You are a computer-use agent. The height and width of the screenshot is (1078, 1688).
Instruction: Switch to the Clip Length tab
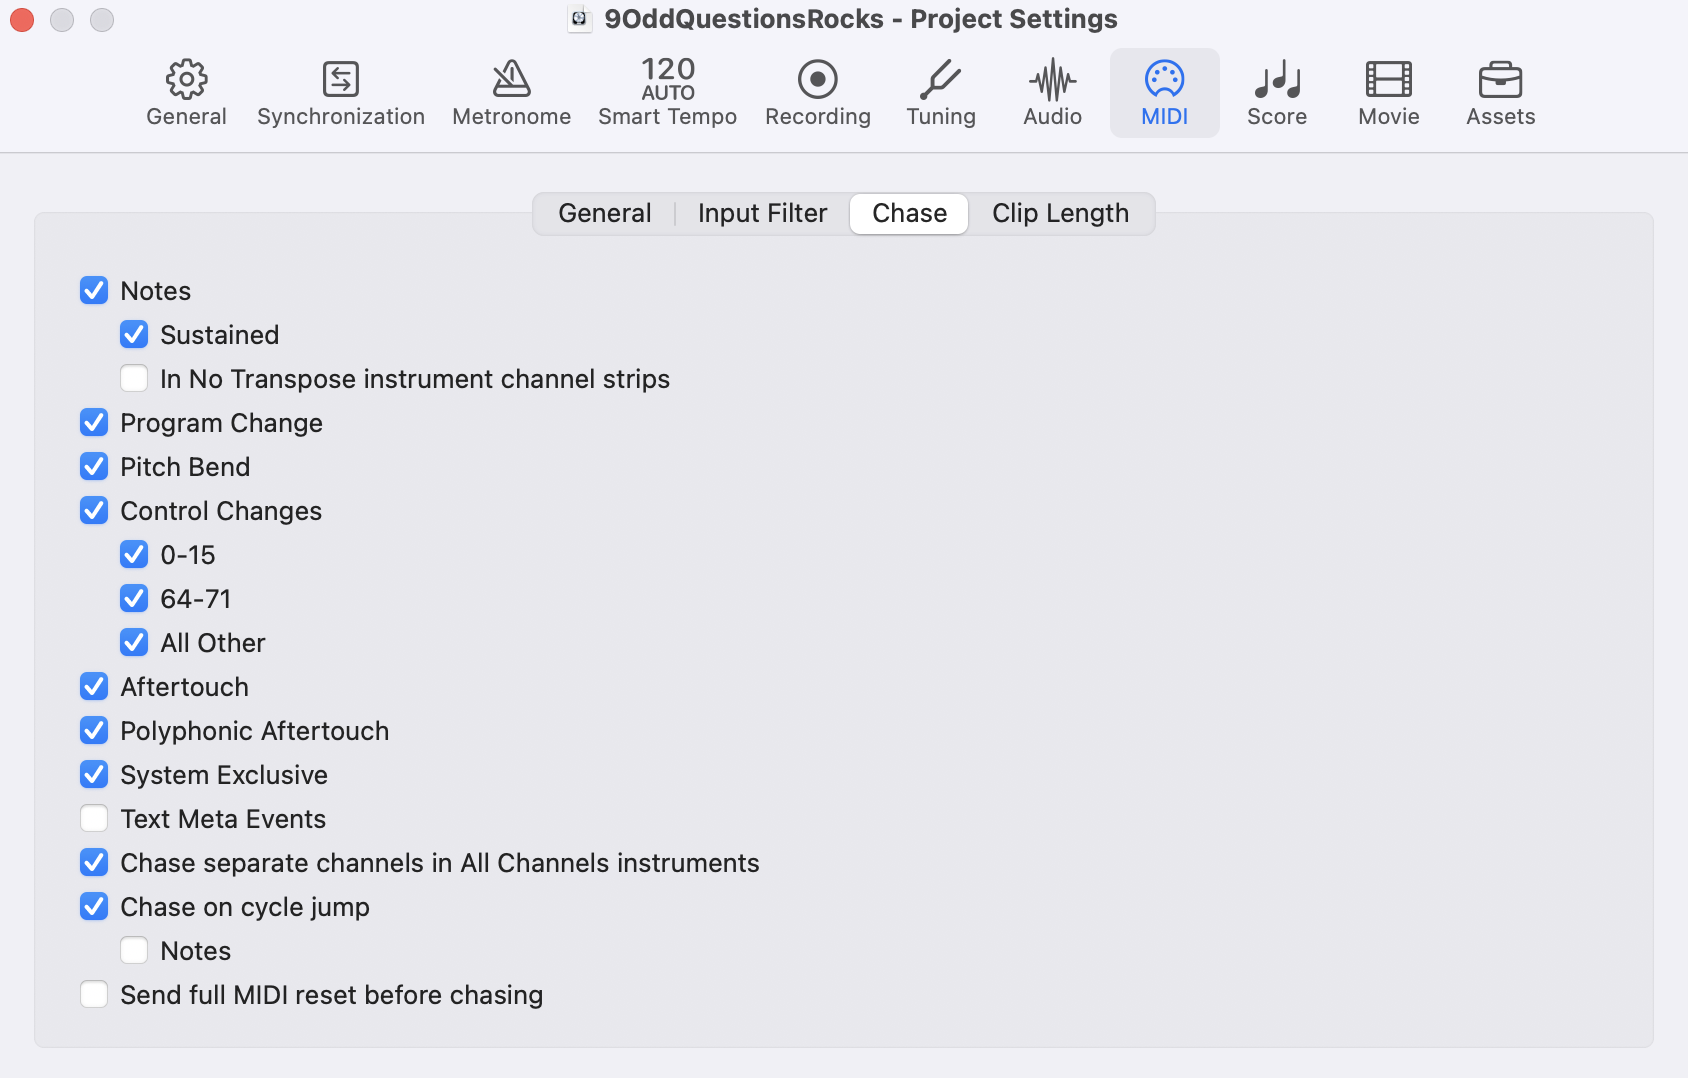1060,213
